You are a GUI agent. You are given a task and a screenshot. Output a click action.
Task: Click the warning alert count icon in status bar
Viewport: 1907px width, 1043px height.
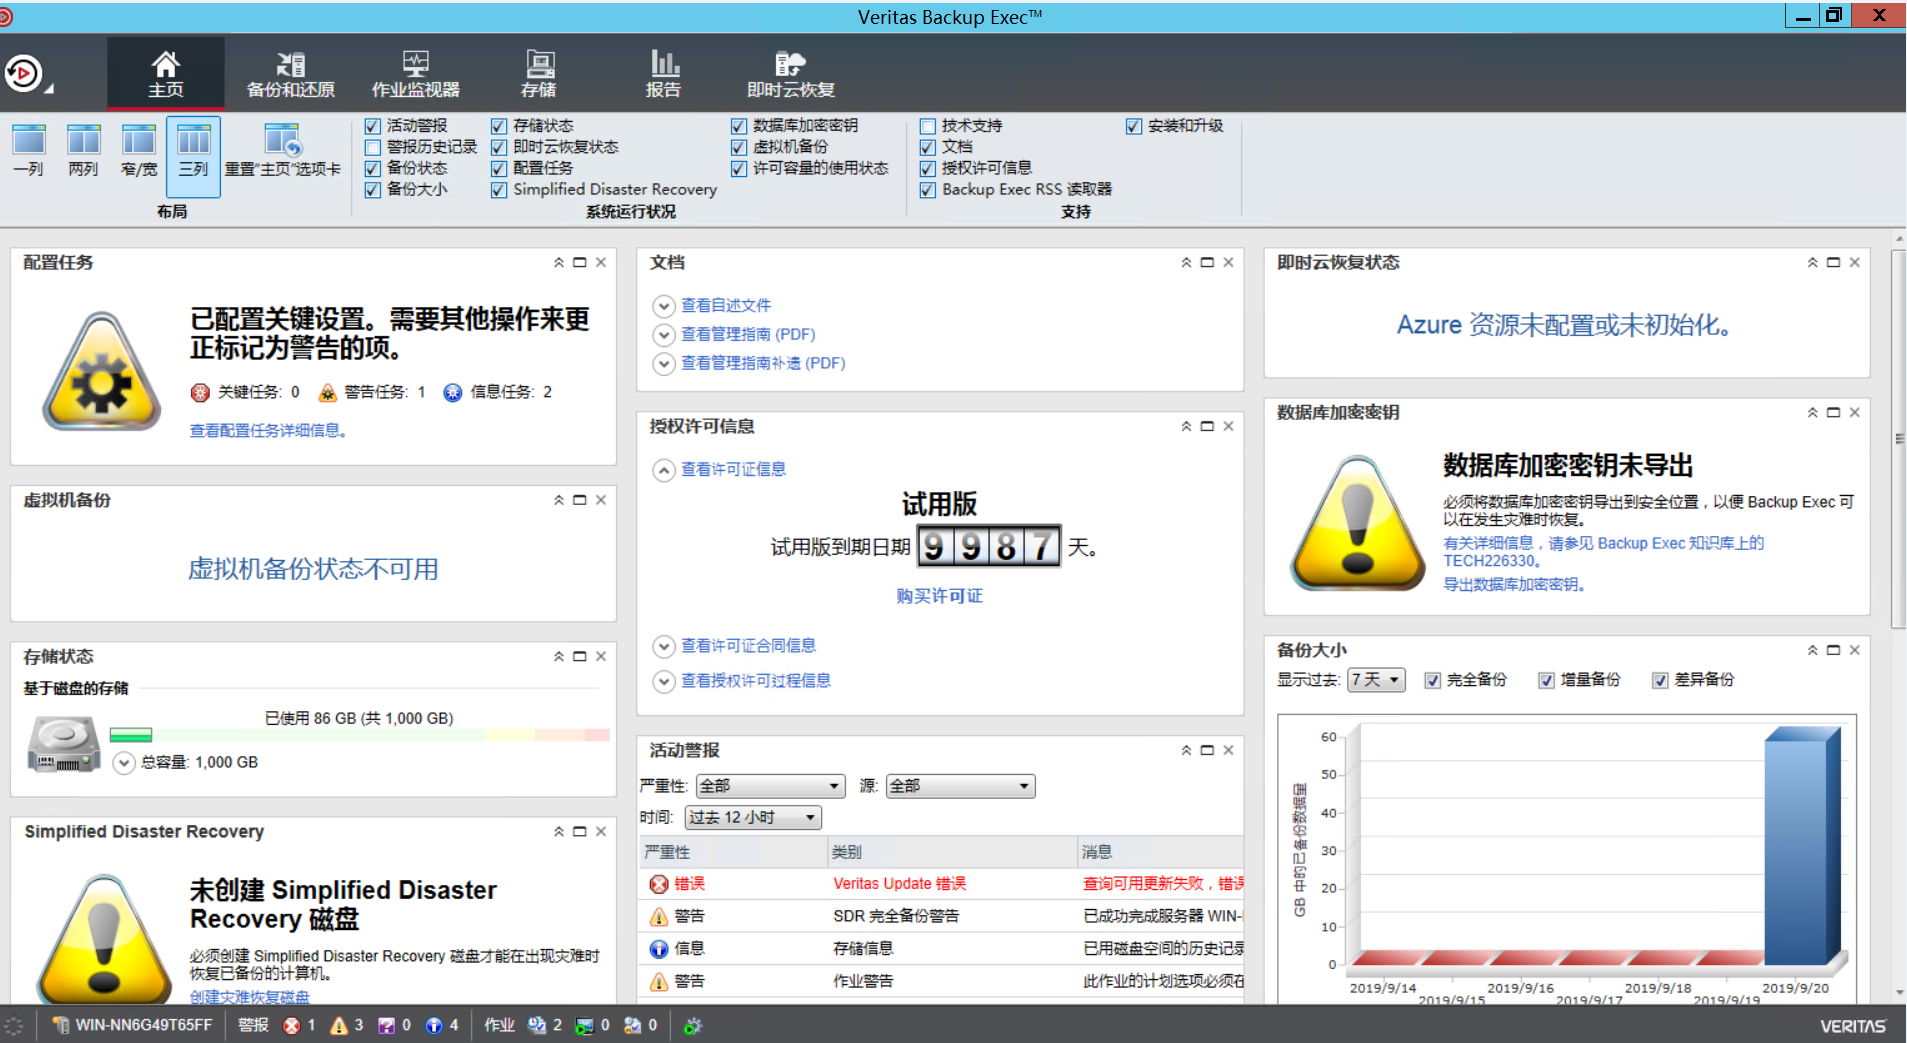click(339, 1026)
